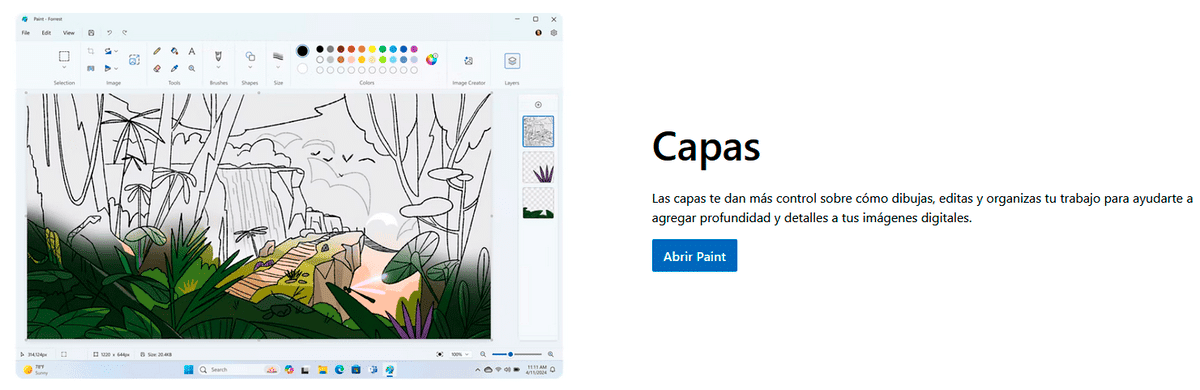Image resolution: width=1200 pixels, height=390 pixels.
Task: Click the zoom out magnifier icon
Action: point(482,354)
